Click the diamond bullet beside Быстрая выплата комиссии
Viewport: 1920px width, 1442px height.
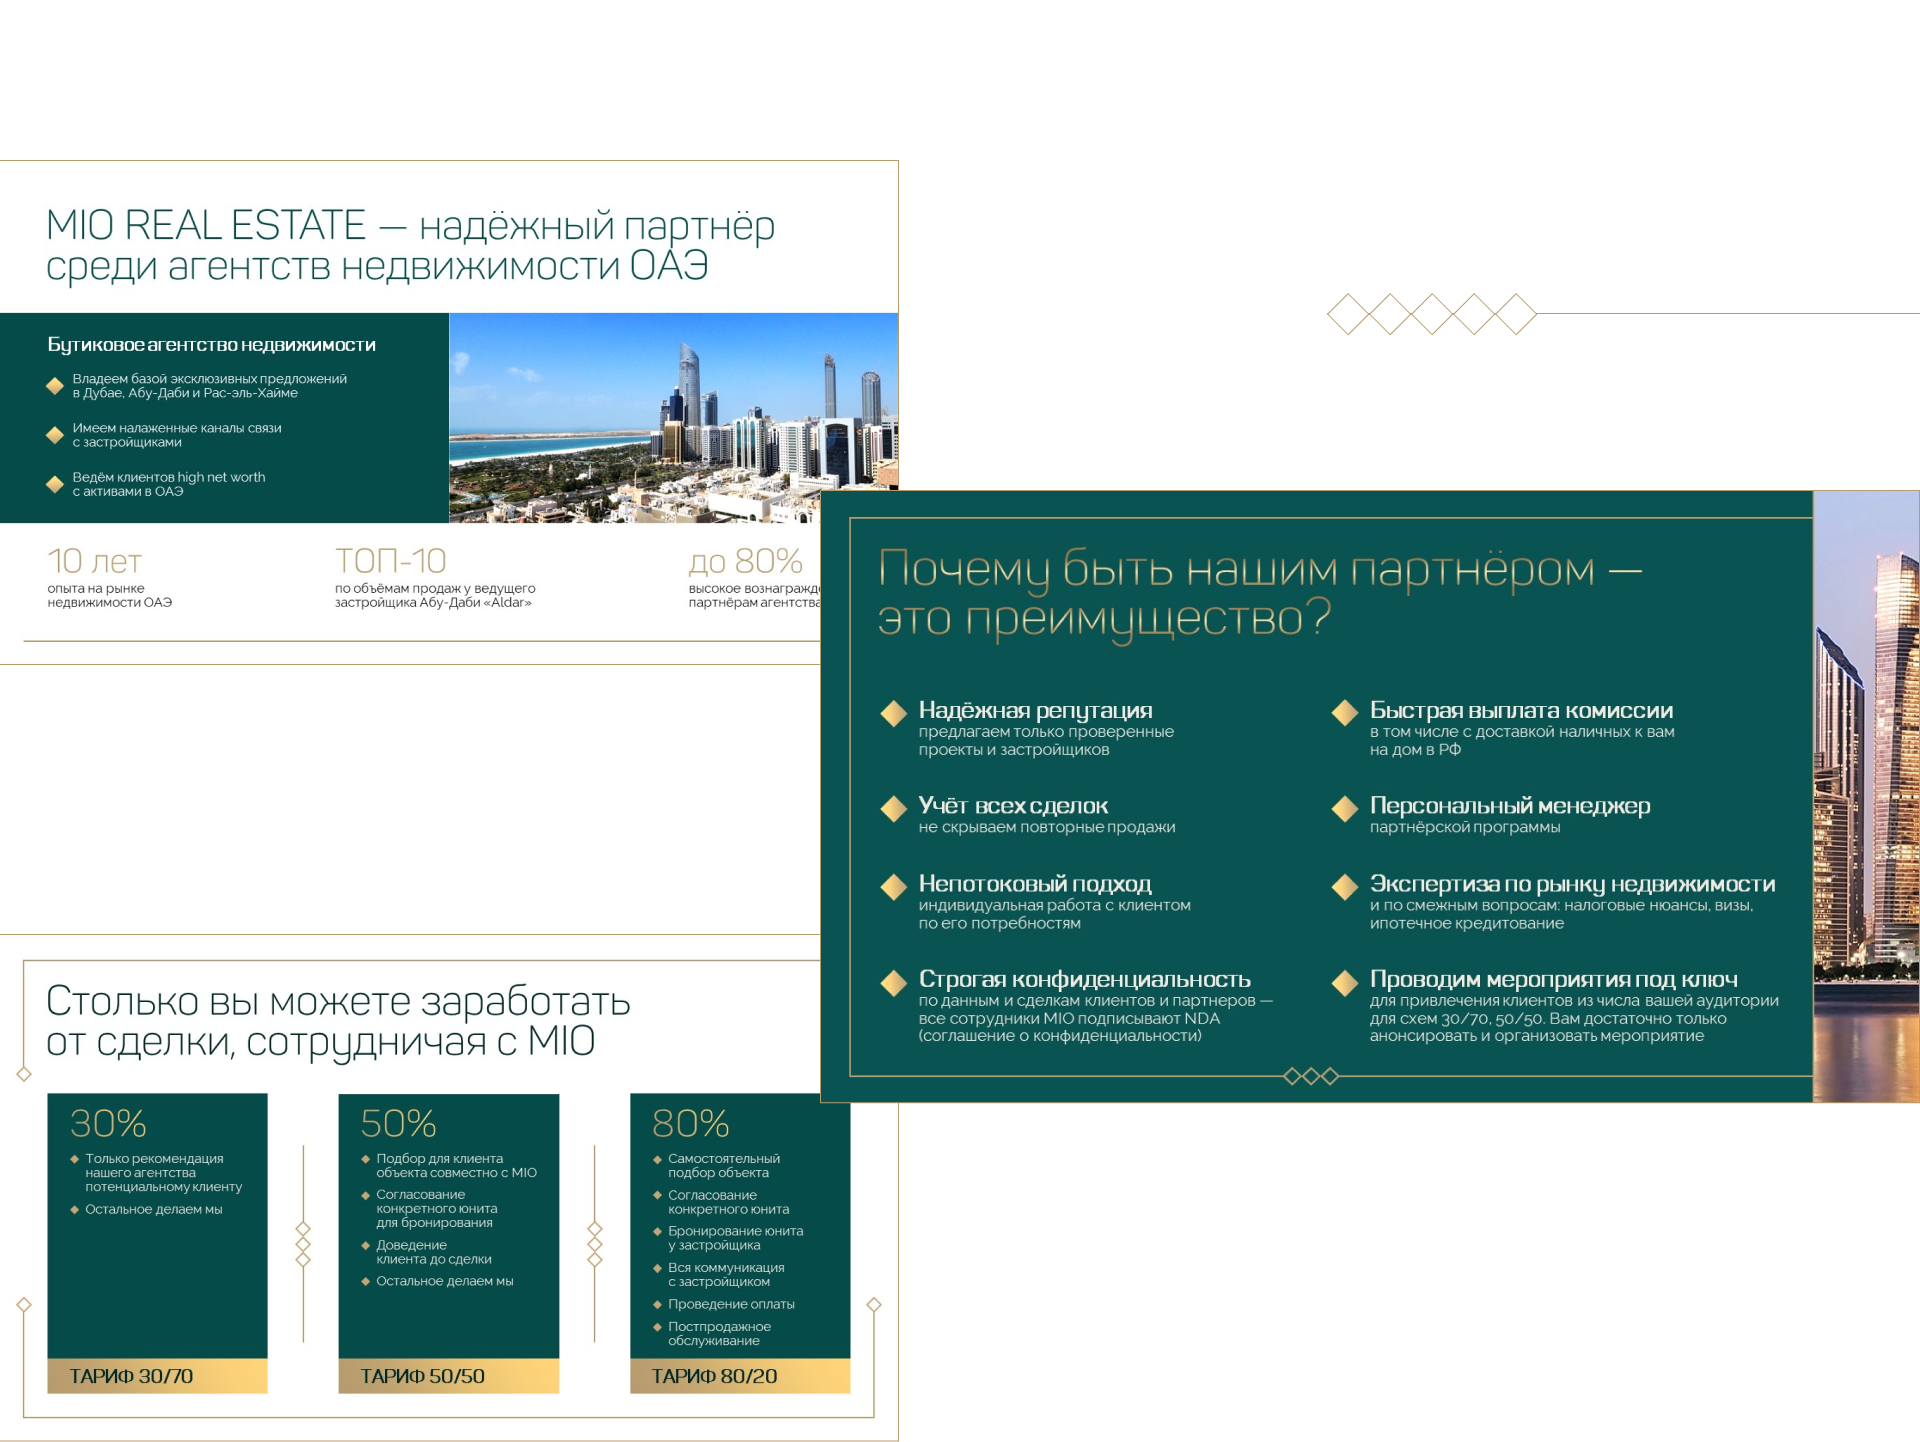[1344, 713]
